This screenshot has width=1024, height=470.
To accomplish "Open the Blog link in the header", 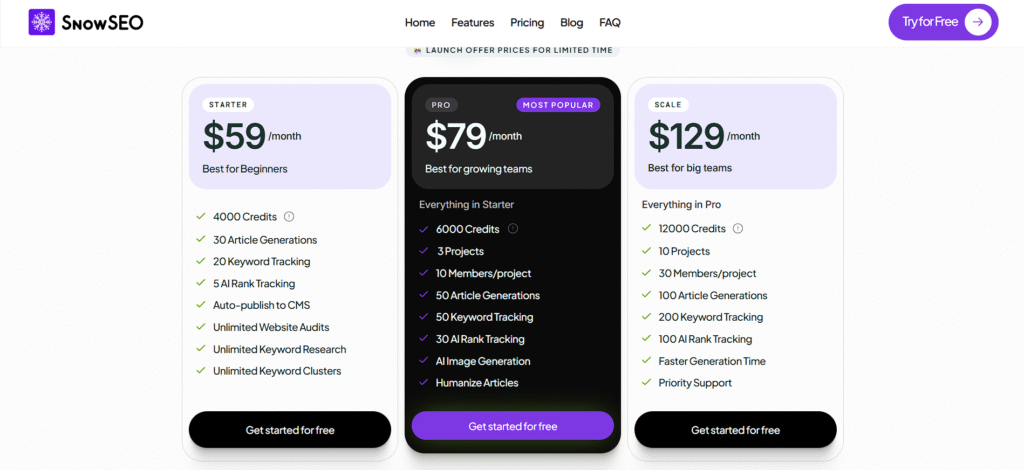I will [572, 23].
